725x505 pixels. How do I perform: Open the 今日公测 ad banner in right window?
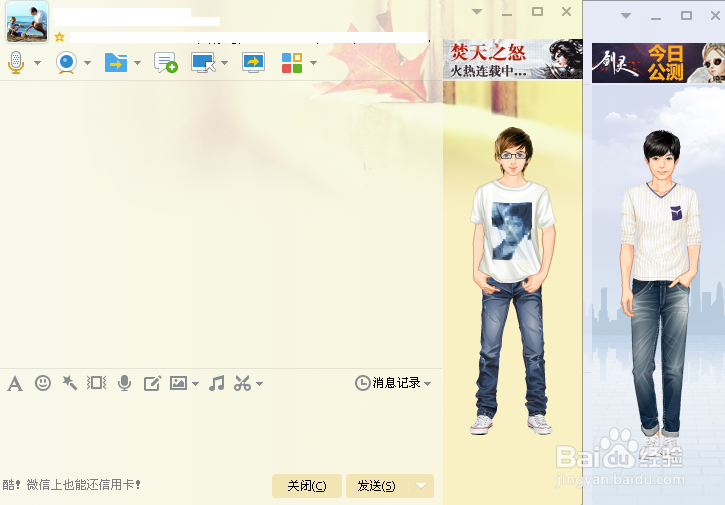click(x=658, y=63)
